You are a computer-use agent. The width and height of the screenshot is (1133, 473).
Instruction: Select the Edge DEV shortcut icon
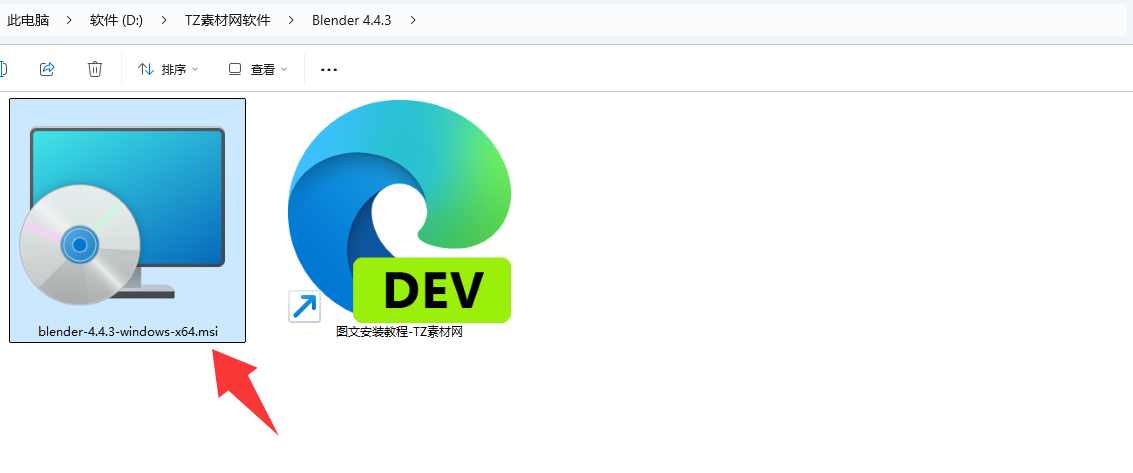tap(399, 212)
